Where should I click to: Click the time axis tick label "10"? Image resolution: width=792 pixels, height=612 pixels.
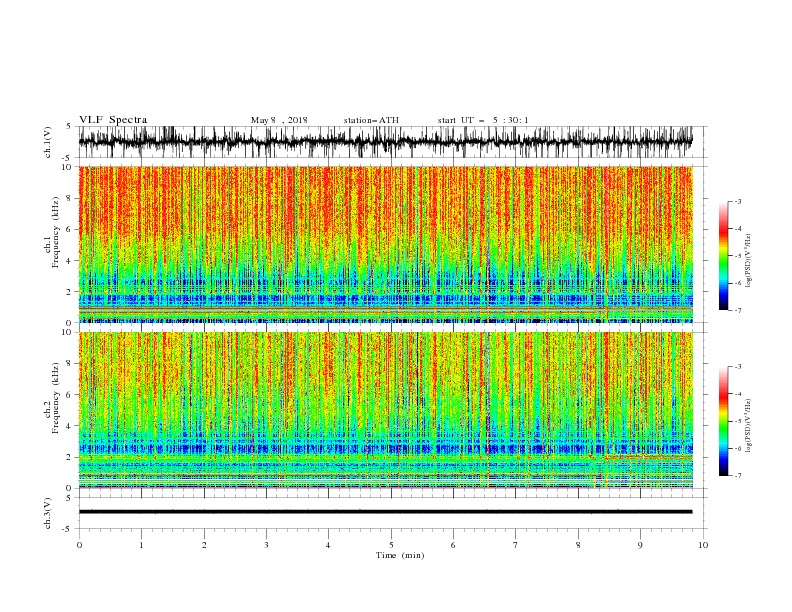tap(703, 545)
